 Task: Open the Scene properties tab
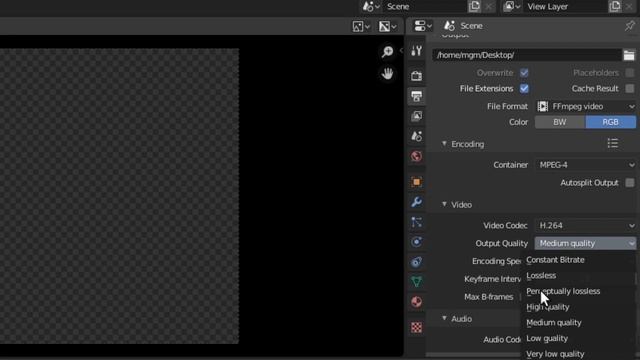click(416, 136)
